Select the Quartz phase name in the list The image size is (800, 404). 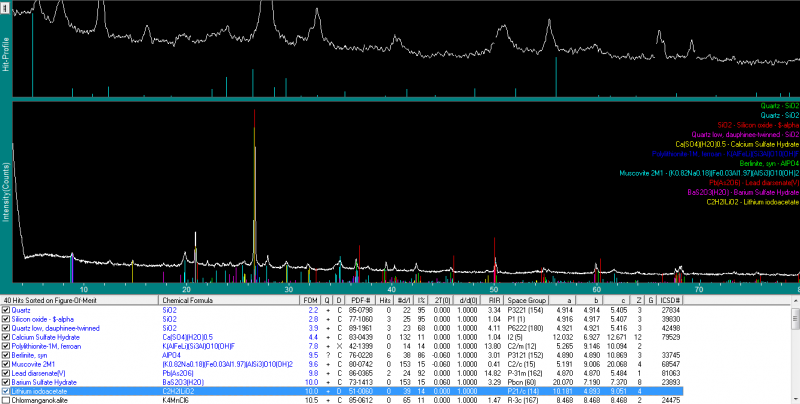[21, 310]
